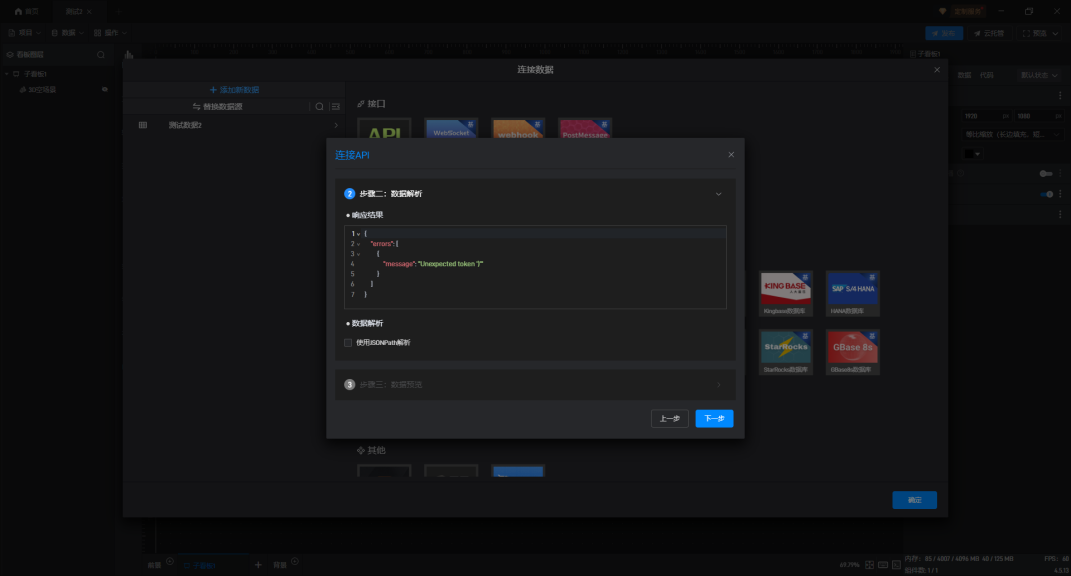Choose the PostMessage connector tile
This screenshot has width=1071, height=576.
(x=585, y=129)
